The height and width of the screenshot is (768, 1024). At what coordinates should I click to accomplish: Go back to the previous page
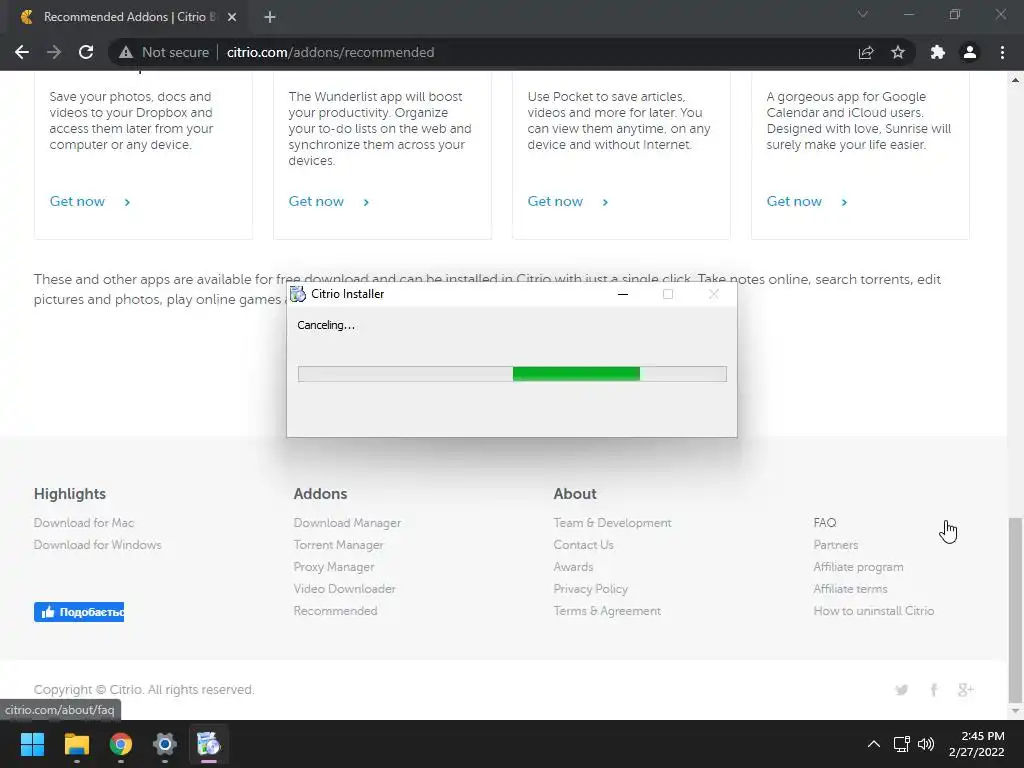click(x=22, y=52)
